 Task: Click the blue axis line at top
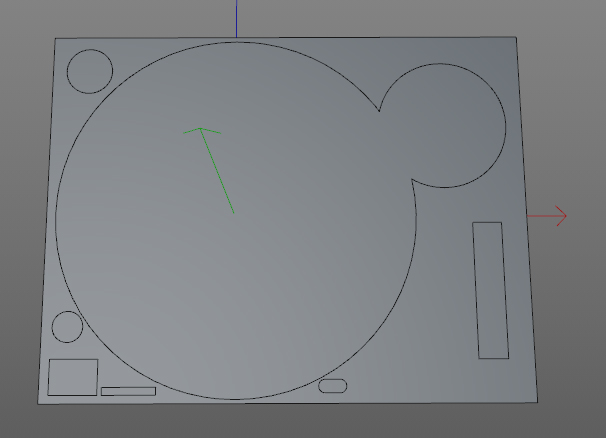point(237,19)
